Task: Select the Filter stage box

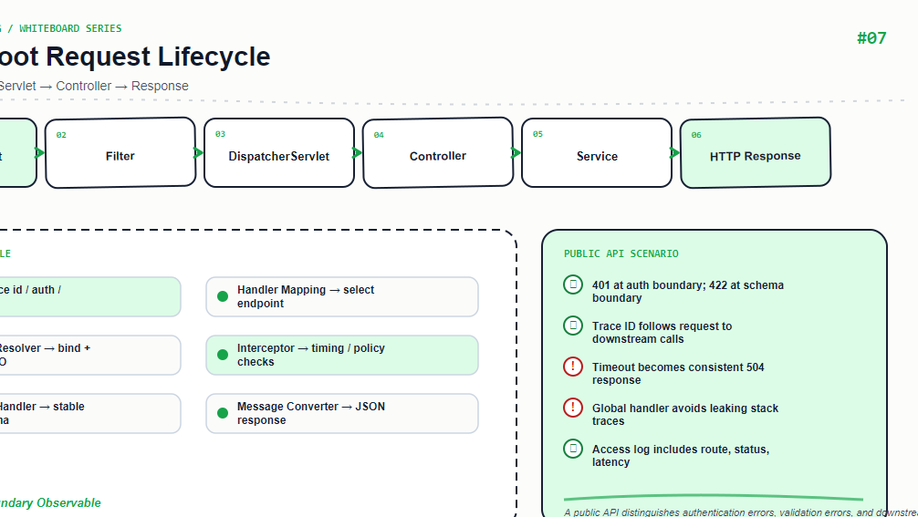Action: click(120, 153)
